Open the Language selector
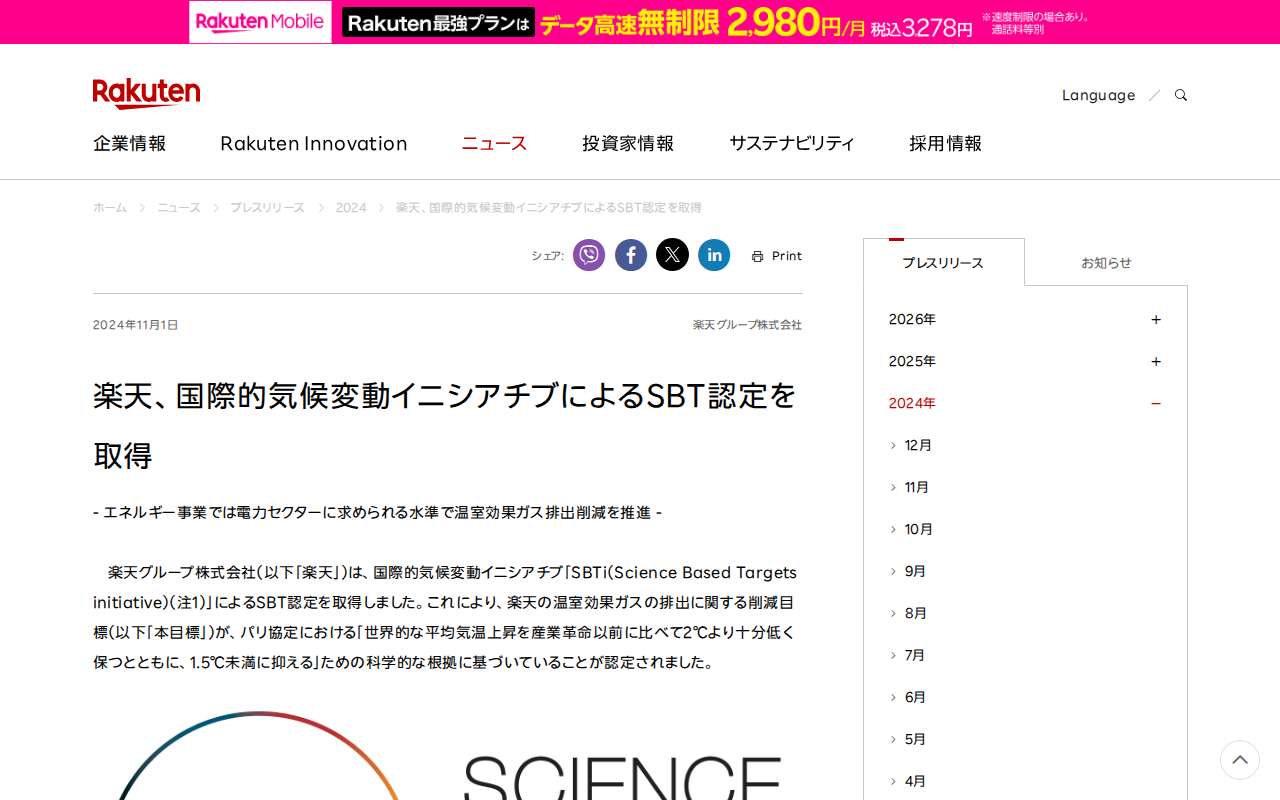1280x800 pixels. tap(1098, 94)
